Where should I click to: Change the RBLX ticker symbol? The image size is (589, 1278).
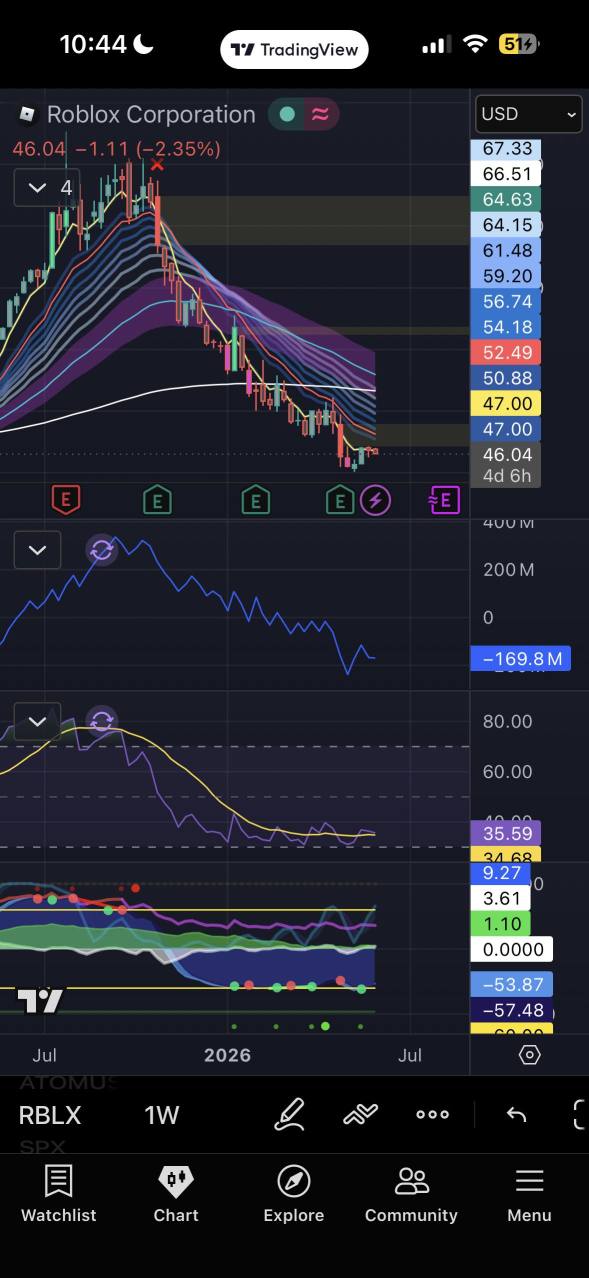click(x=50, y=1115)
